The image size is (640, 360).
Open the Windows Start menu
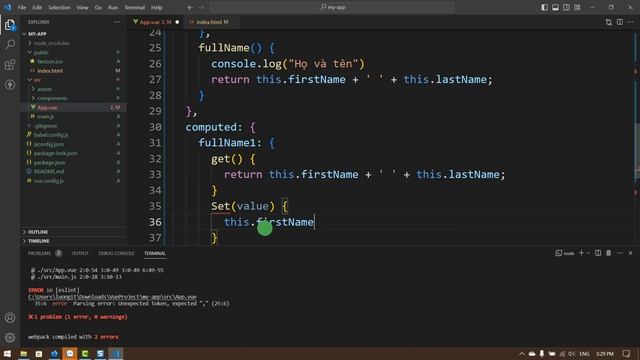click(x=7, y=353)
